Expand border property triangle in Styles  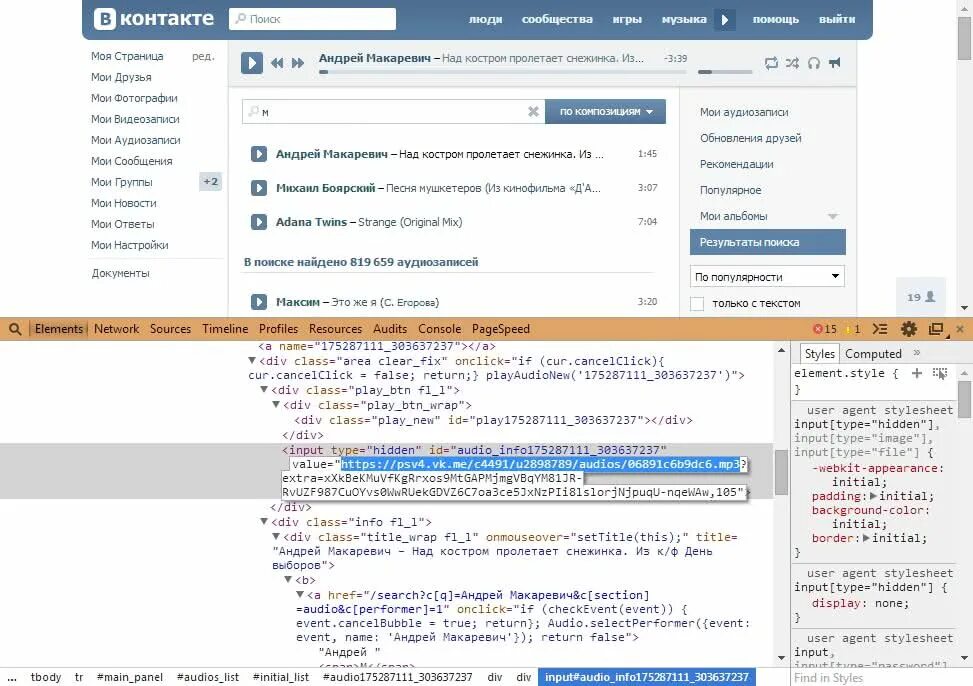867,538
